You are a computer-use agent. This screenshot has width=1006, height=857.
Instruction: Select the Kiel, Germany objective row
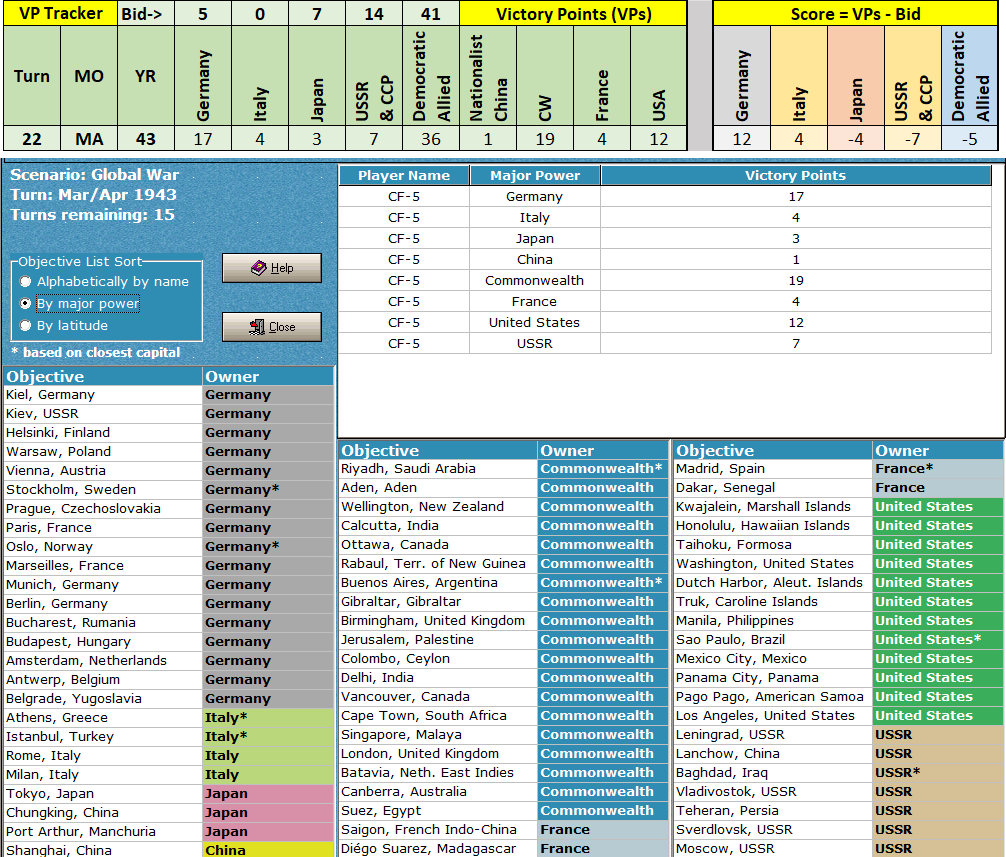click(169, 395)
